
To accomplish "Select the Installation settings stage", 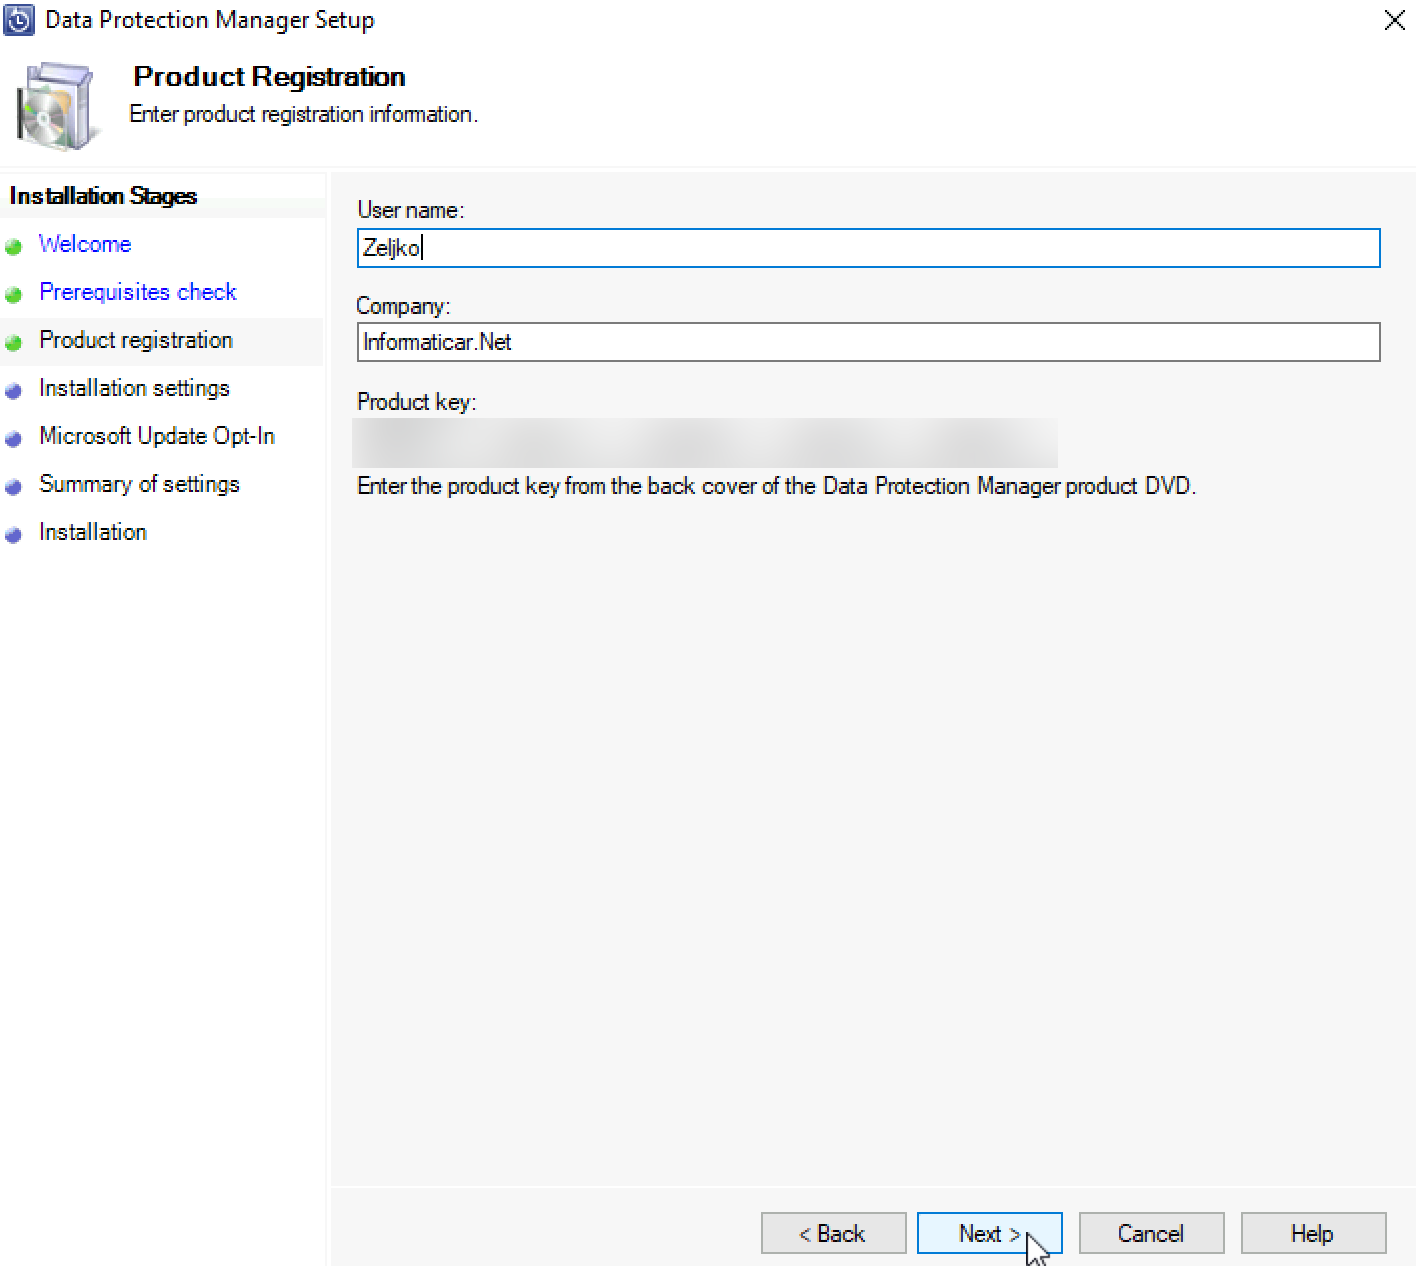I will 134,388.
